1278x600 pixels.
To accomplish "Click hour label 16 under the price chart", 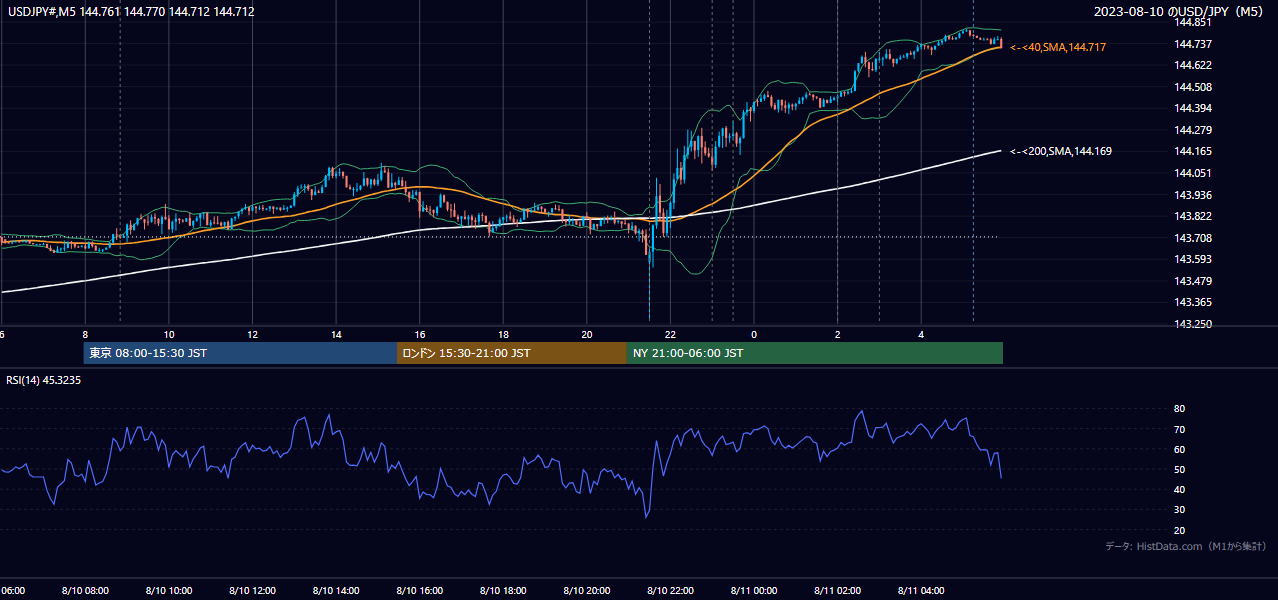I will click(x=420, y=335).
